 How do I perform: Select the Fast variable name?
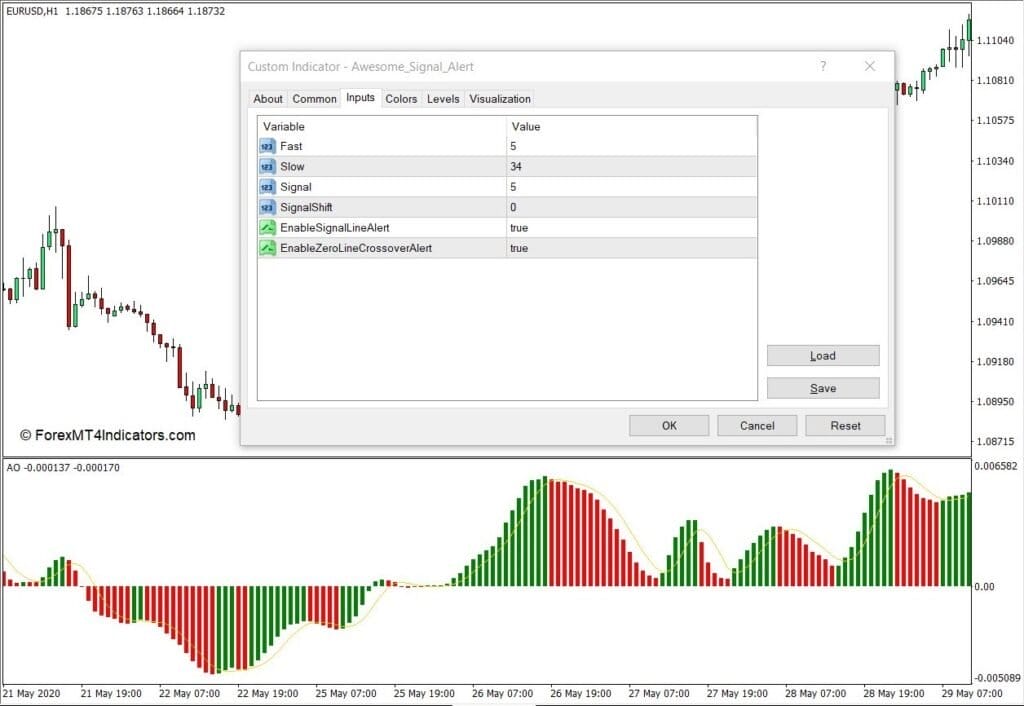point(291,146)
